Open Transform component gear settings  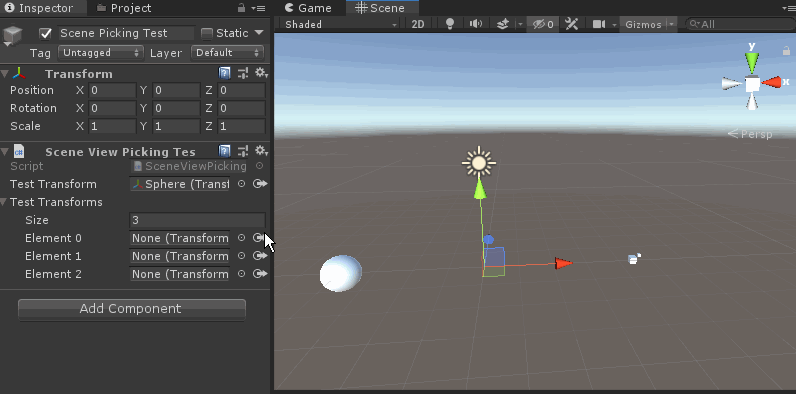pyautogui.click(x=261, y=73)
